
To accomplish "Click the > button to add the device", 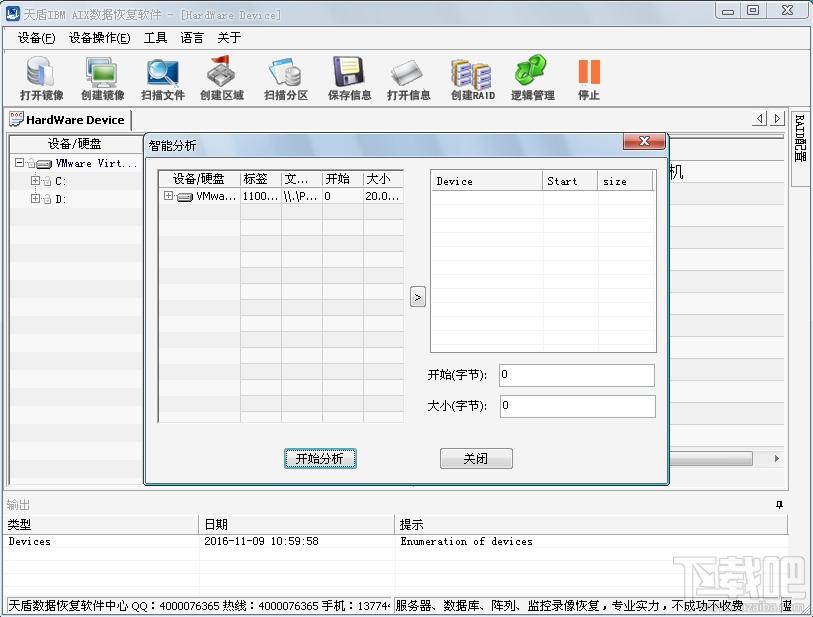I will coord(417,297).
